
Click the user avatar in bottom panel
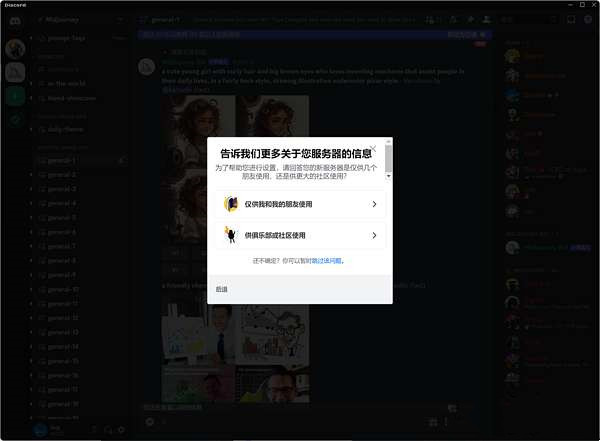pos(40,430)
